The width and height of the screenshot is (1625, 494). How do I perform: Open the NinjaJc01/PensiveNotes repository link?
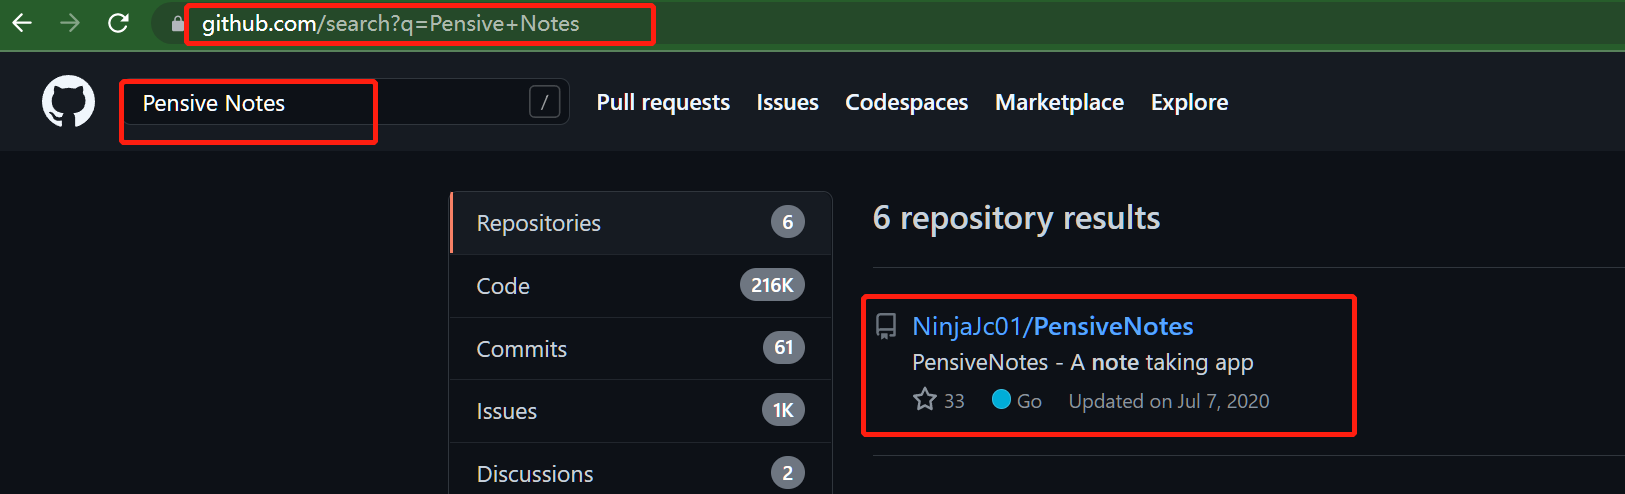click(1052, 327)
